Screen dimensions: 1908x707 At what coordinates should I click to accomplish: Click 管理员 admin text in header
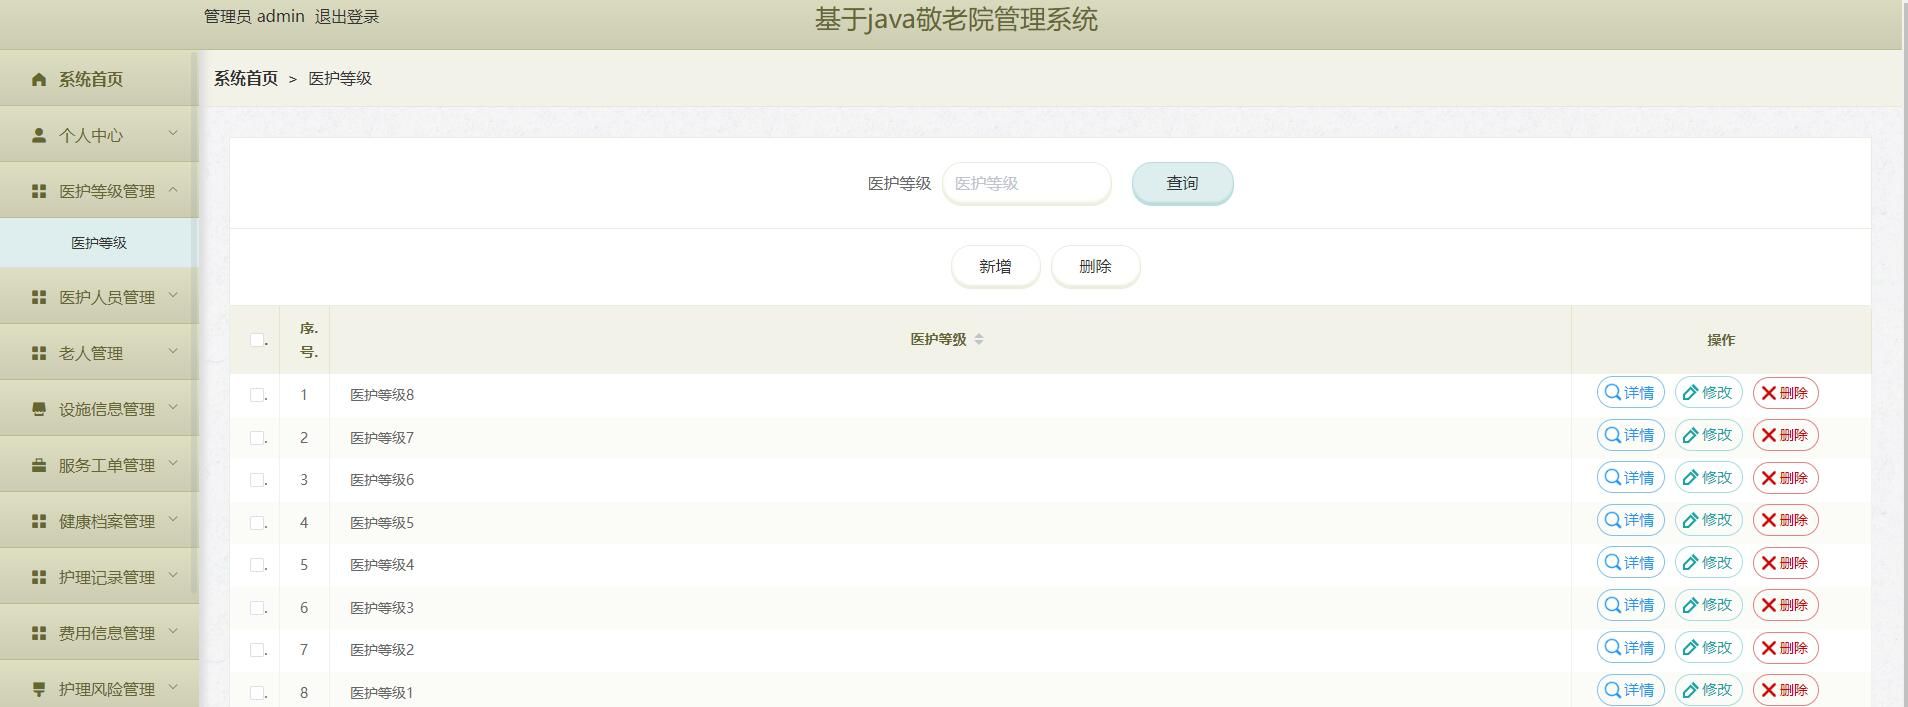(x=254, y=17)
